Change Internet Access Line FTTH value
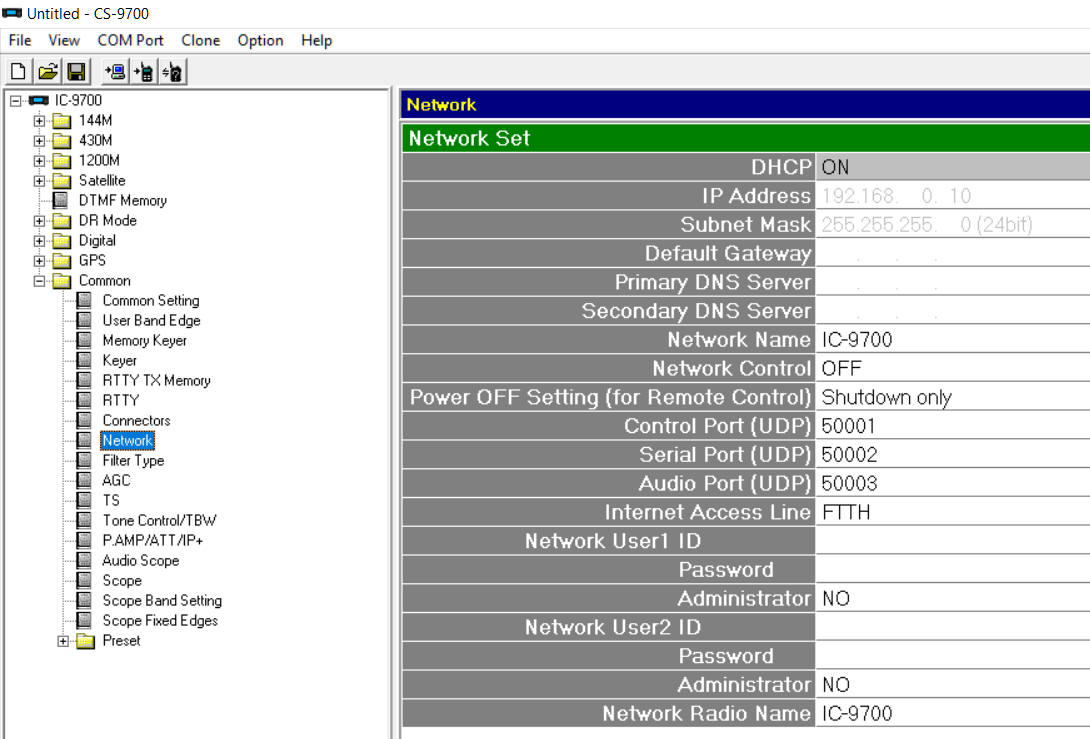The height and width of the screenshot is (739, 1090). click(x=952, y=512)
